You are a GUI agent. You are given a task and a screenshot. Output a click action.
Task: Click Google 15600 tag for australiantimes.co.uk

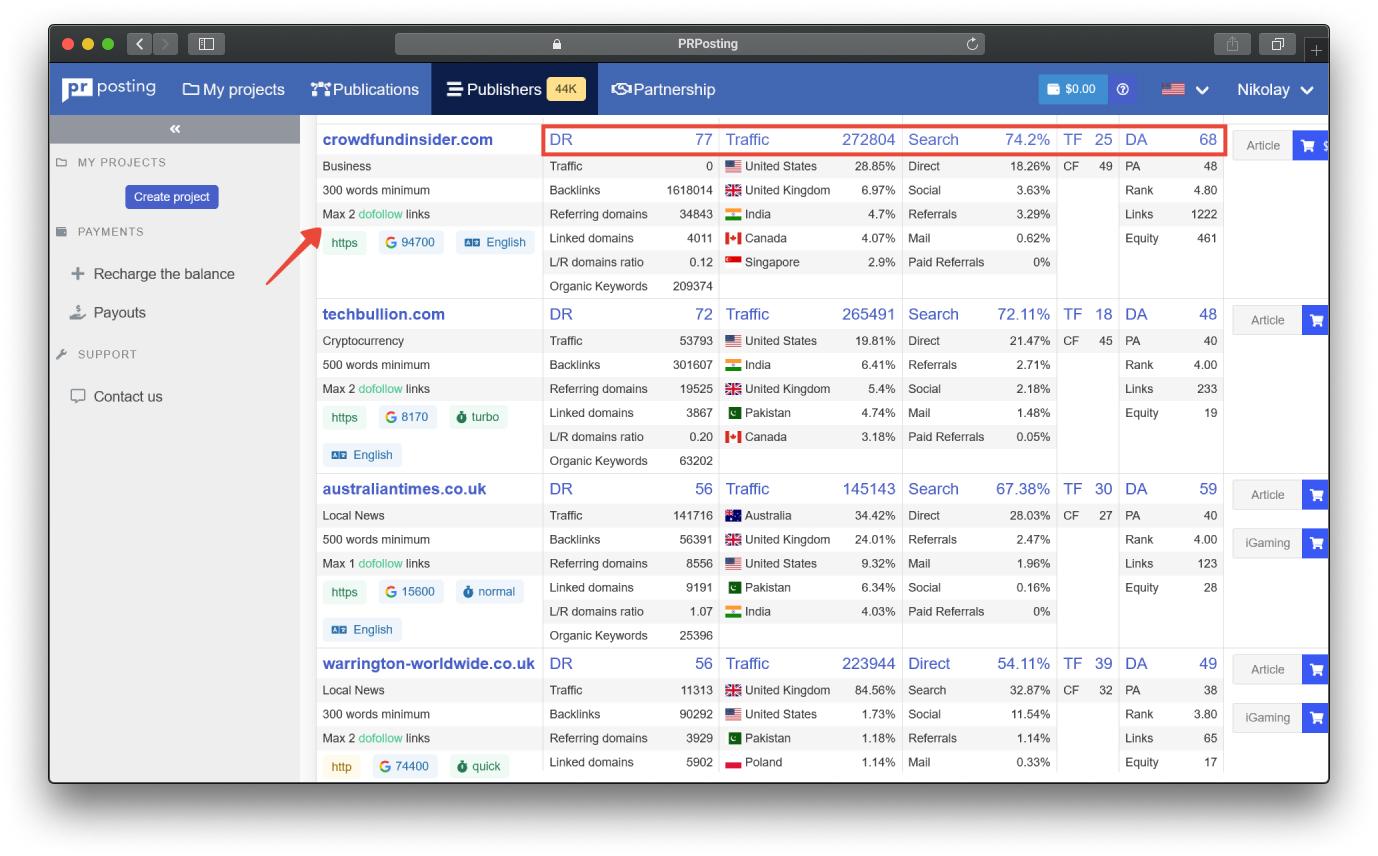point(410,592)
